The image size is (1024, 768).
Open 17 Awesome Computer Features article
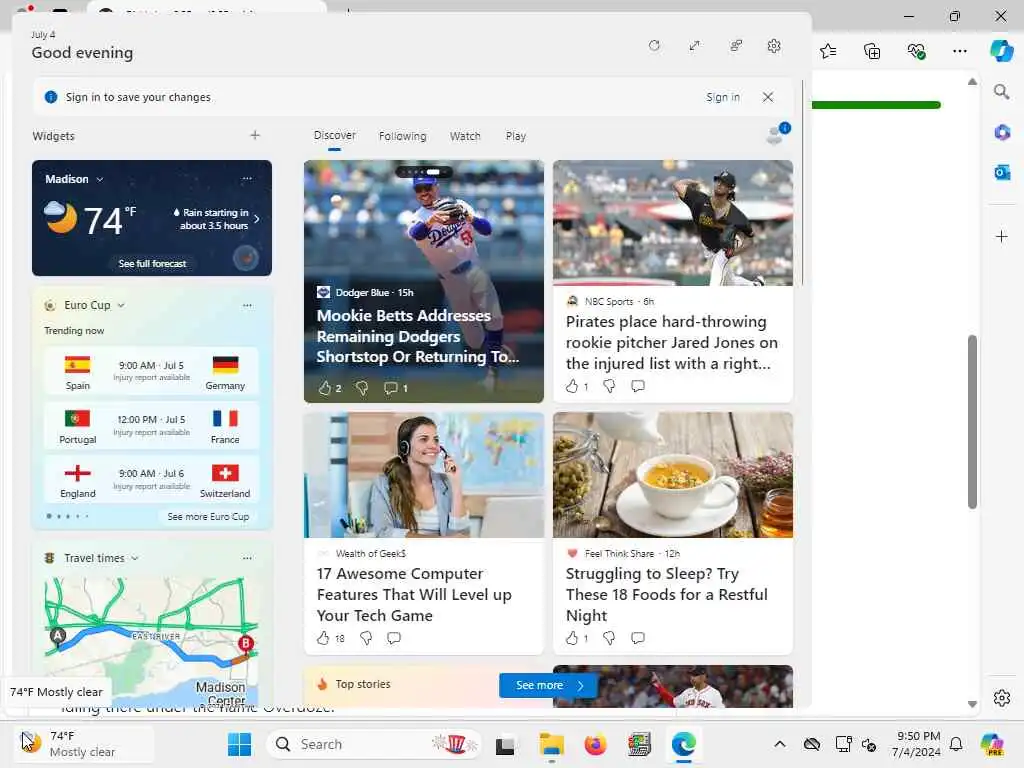coord(414,595)
